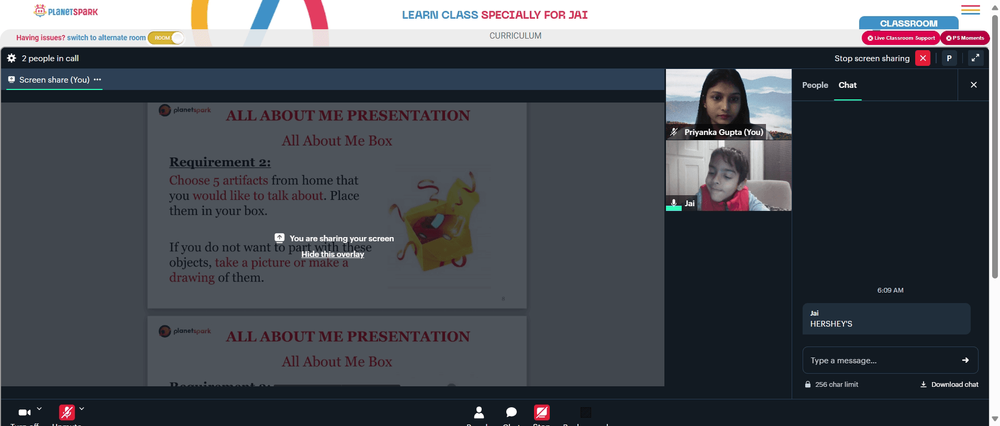Open the hamburger menu at top right
Screen dimensions: 1000x426
[x=971, y=10]
